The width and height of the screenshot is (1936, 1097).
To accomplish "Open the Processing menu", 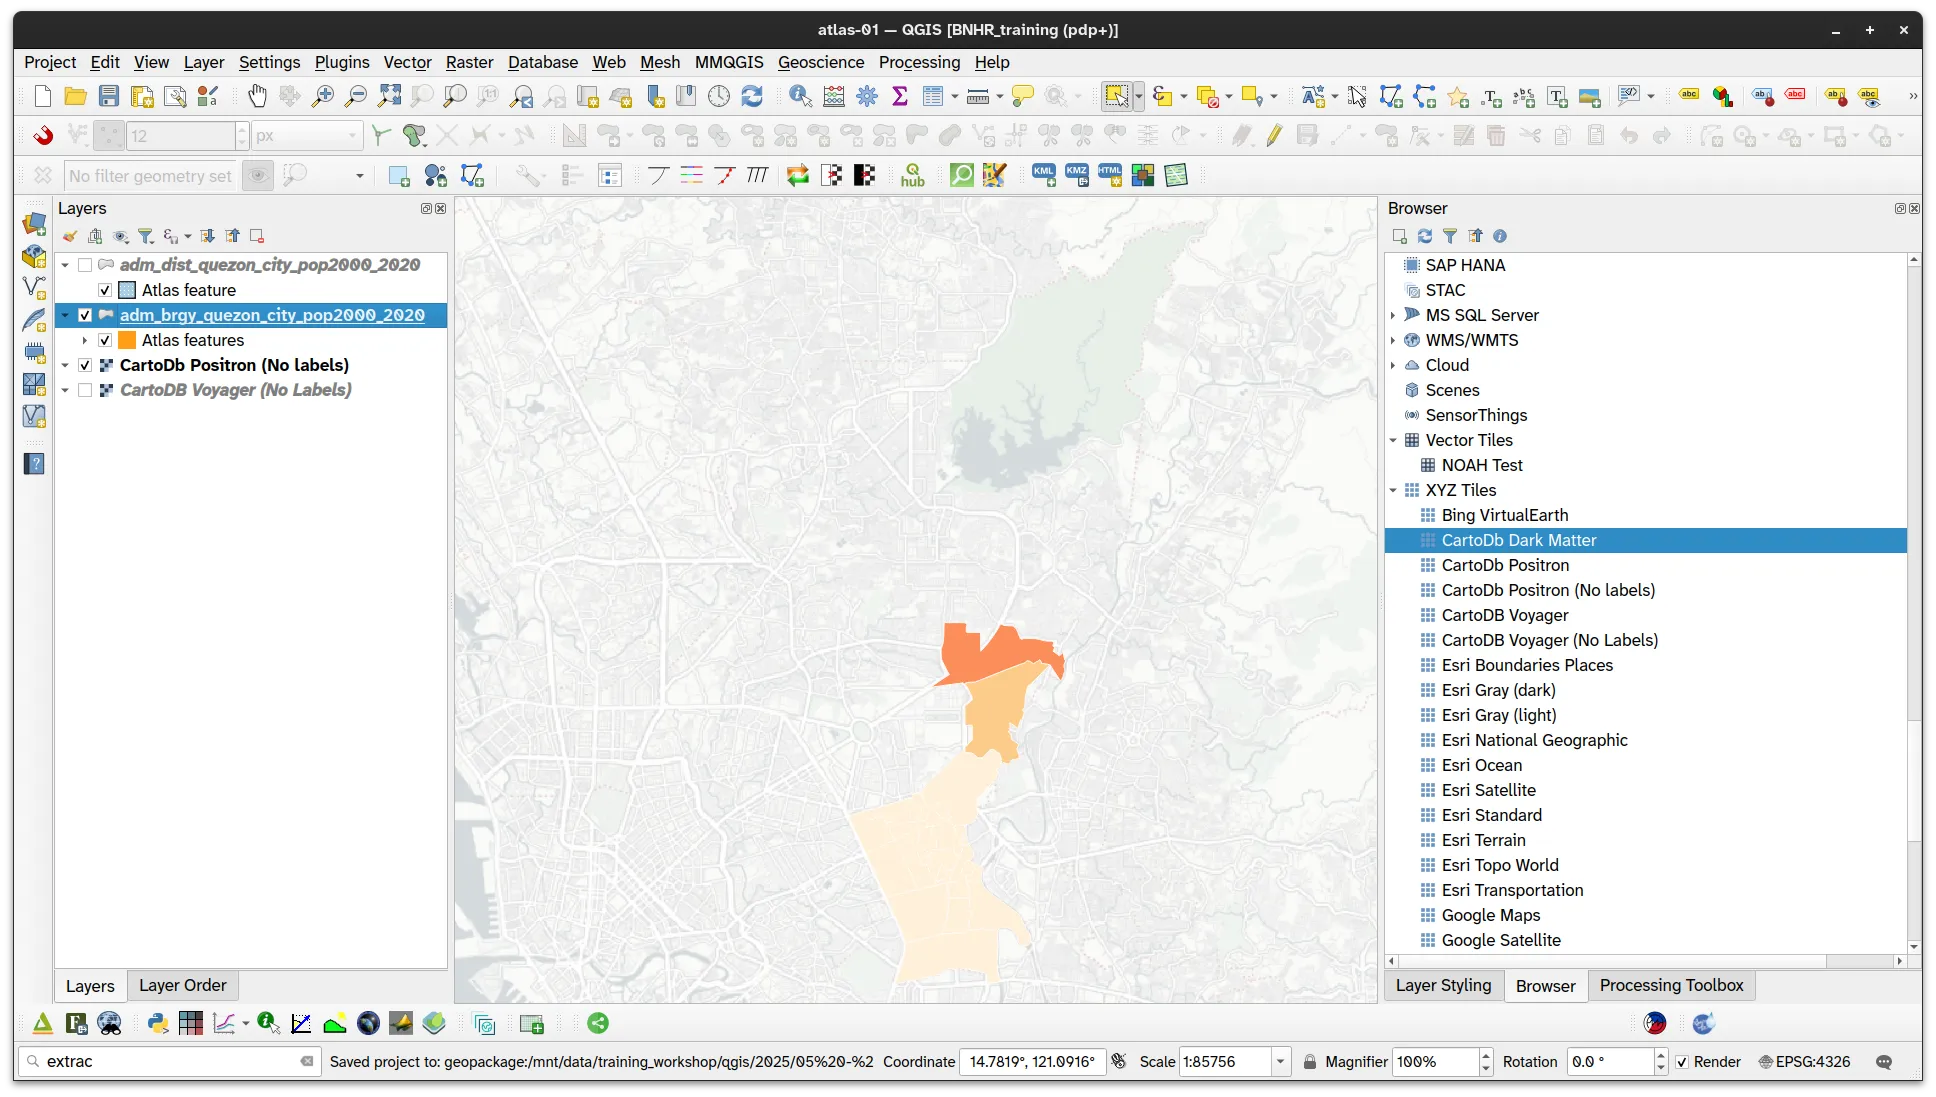I will [x=919, y=62].
